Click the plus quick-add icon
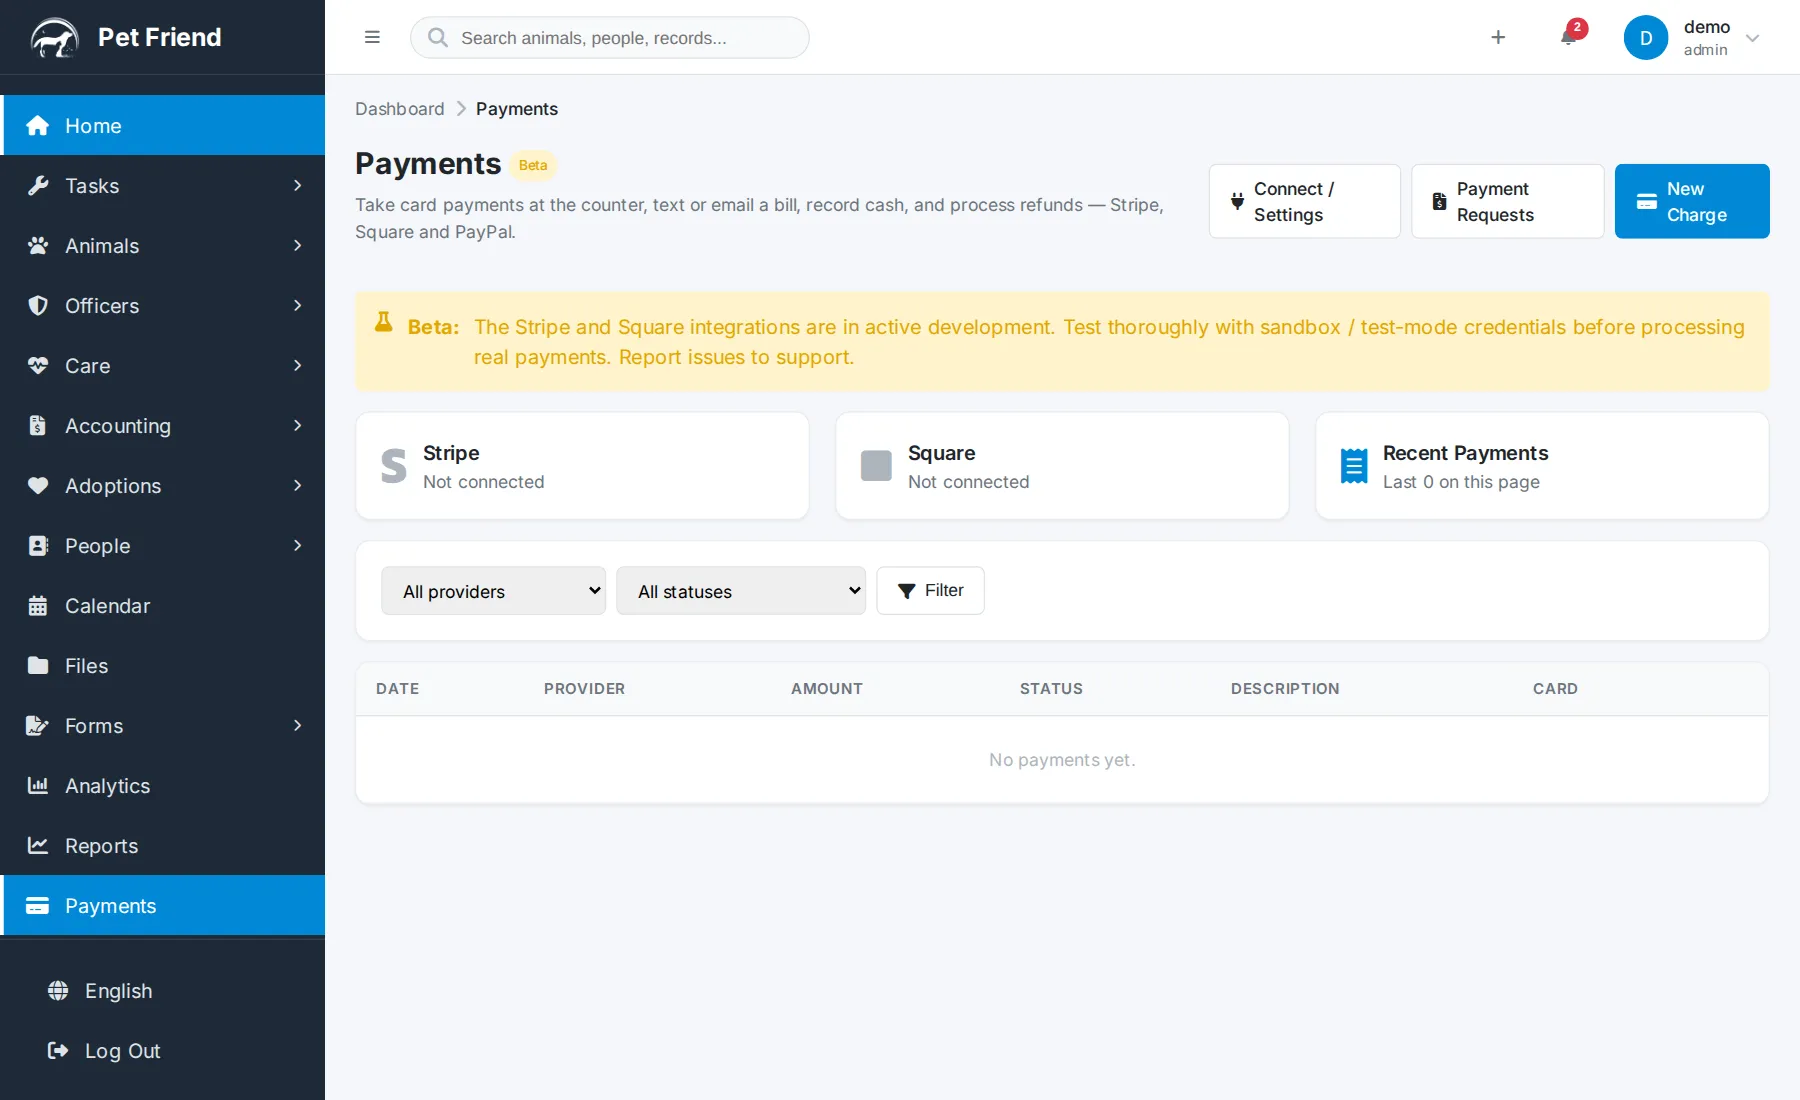Screen dimensions: 1800x1100 (x=1498, y=37)
